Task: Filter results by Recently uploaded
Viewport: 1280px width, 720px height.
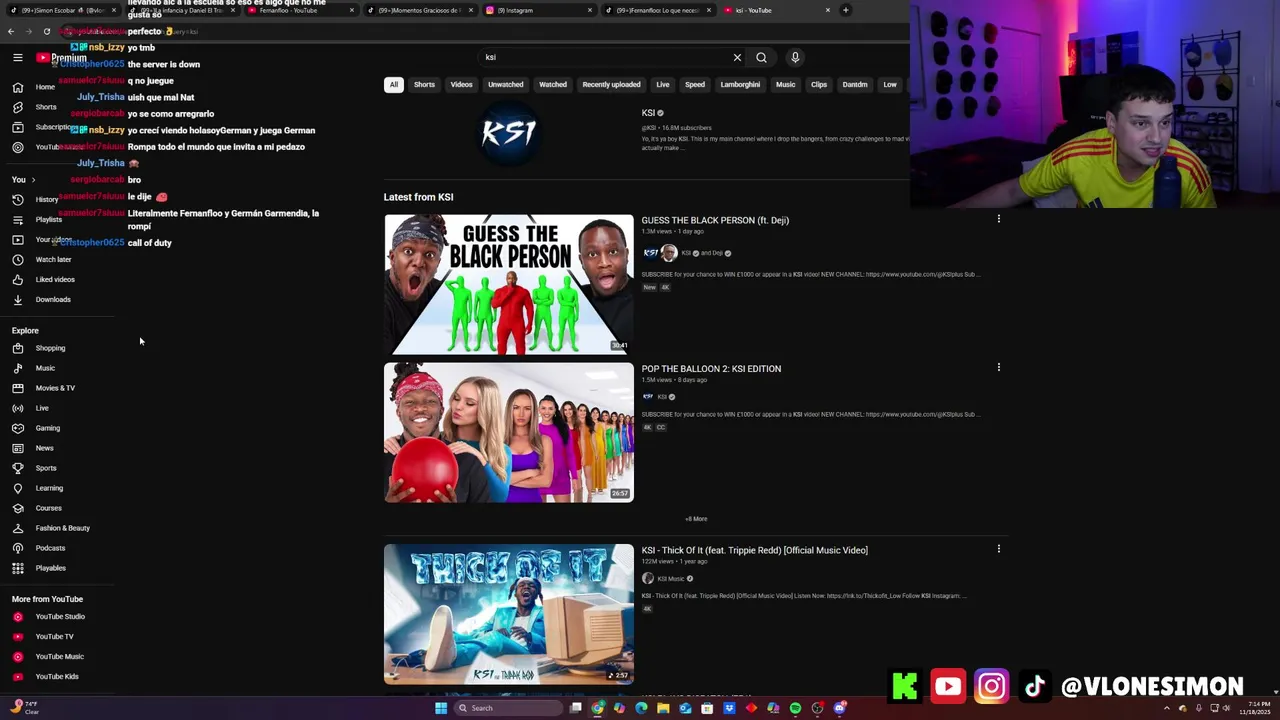Action: [611, 85]
